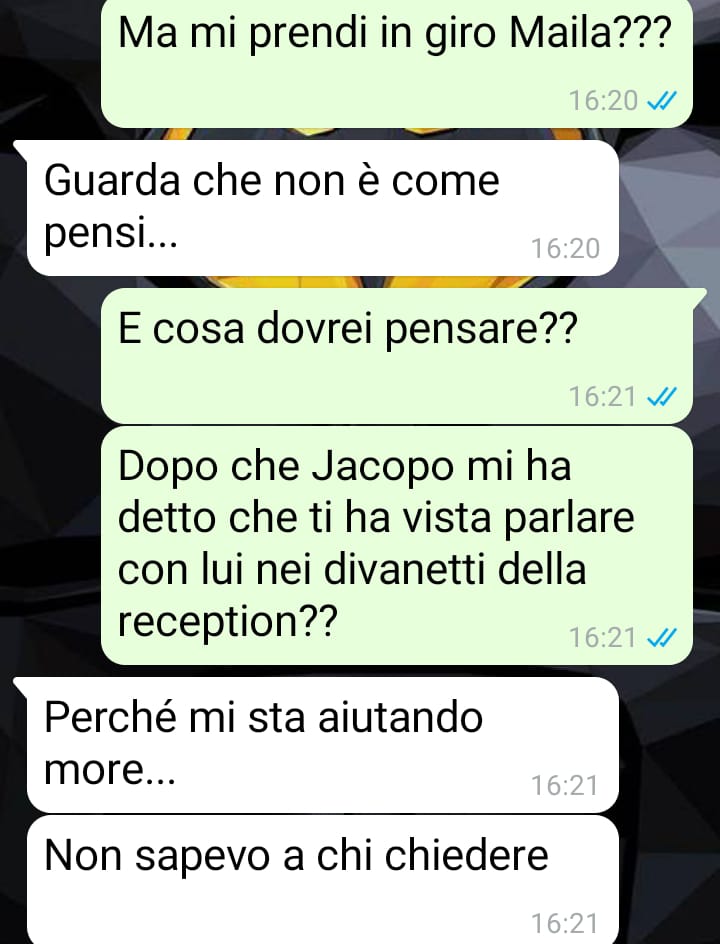Select message 'Non sapevo a chi chiedere'
The height and width of the screenshot is (944, 720).
pyautogui.click(x=323, y=880)
